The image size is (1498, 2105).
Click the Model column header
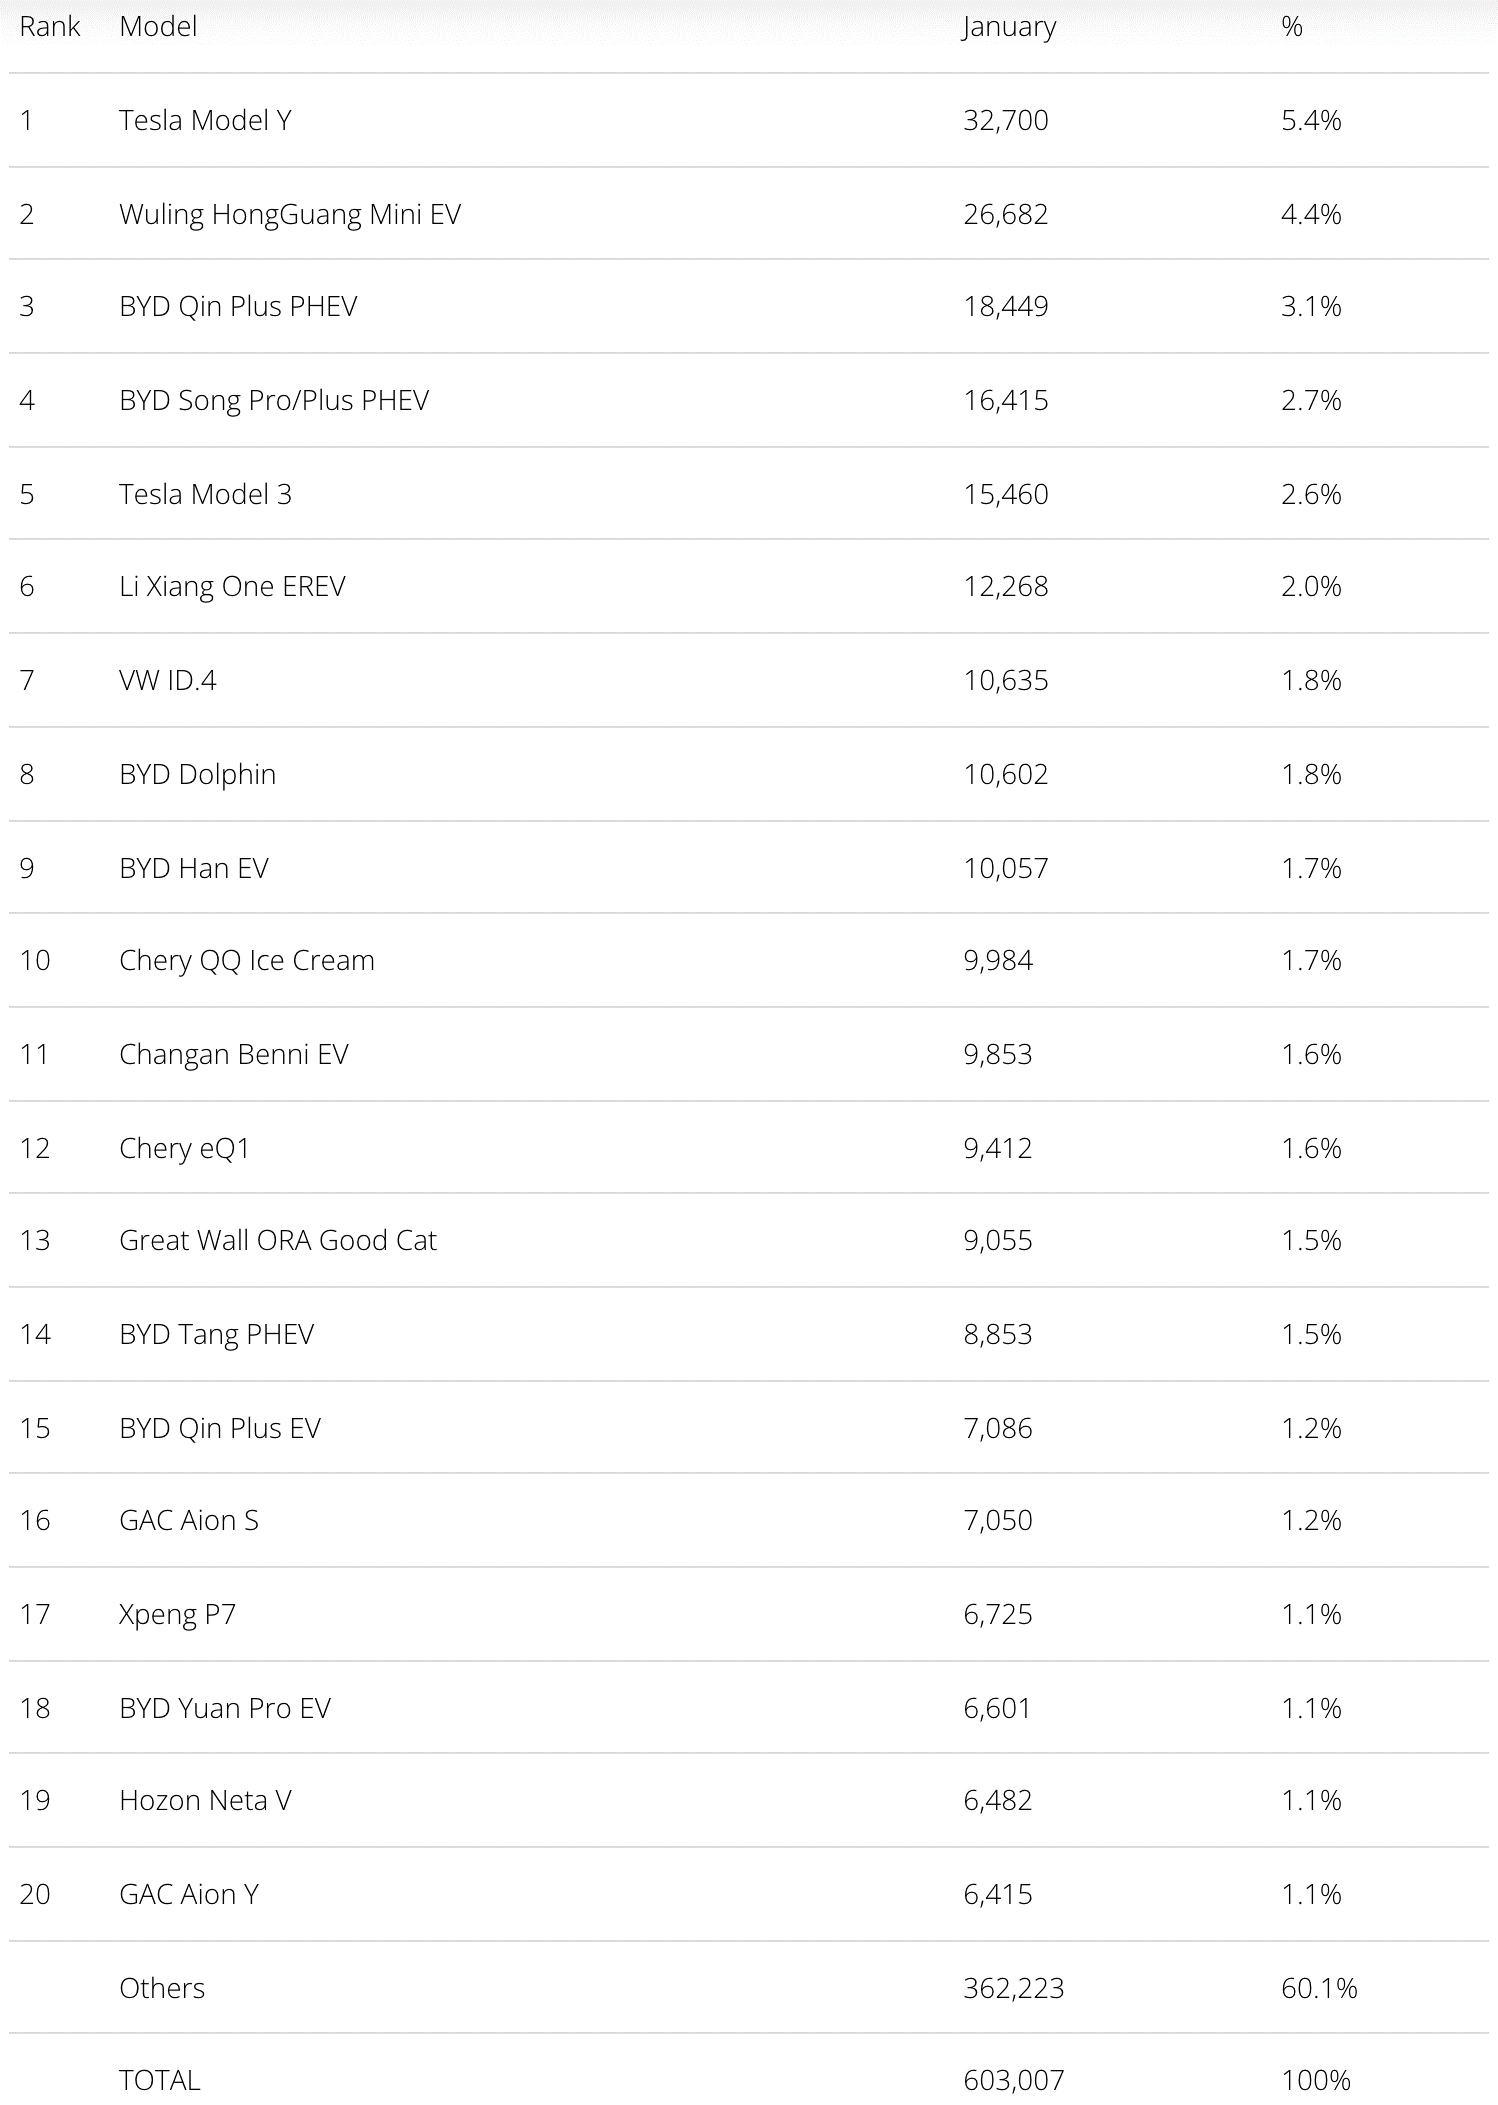(x=158, y=26)
